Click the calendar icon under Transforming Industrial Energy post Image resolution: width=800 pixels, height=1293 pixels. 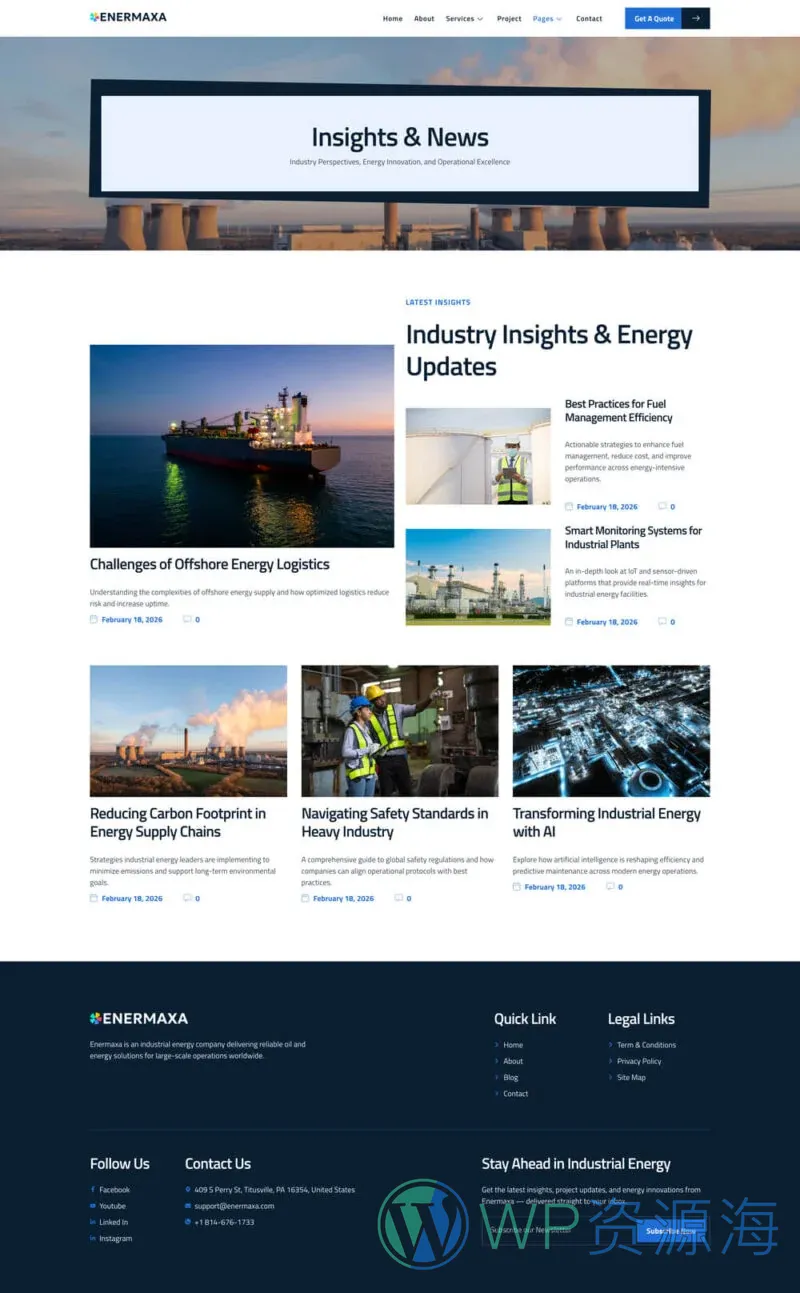(517, 886)
